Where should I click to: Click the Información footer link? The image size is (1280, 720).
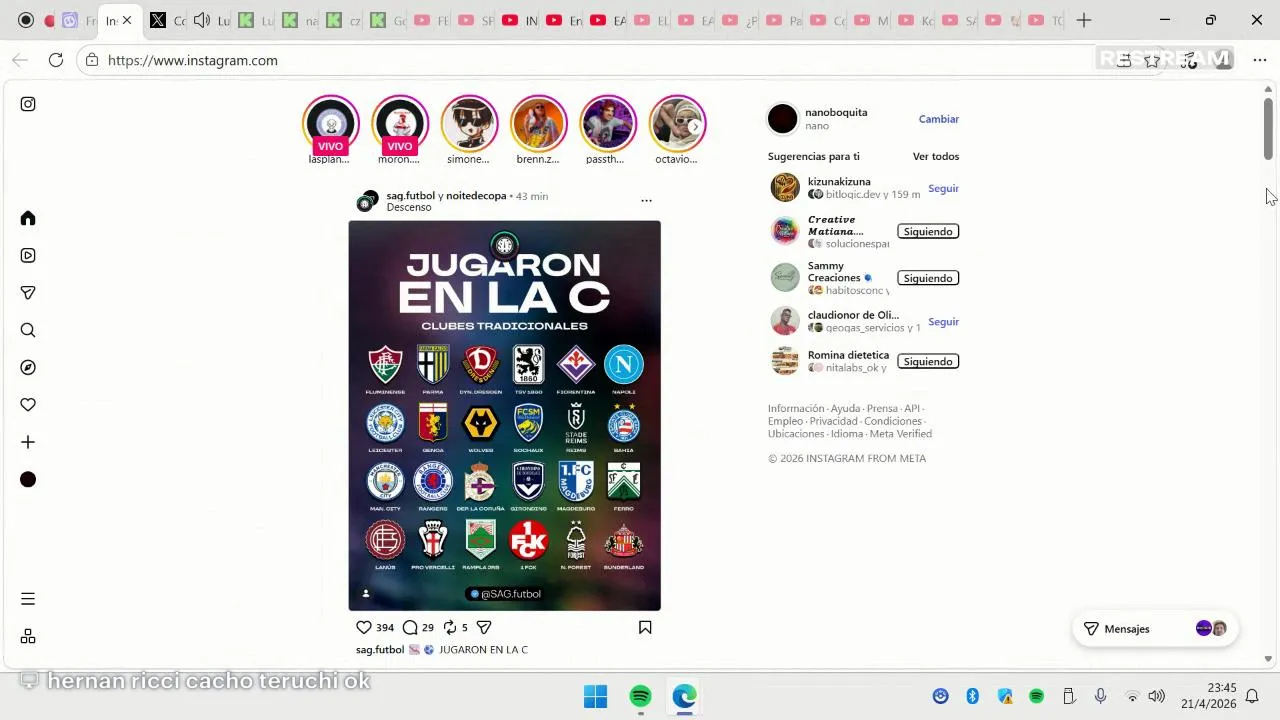796,408
